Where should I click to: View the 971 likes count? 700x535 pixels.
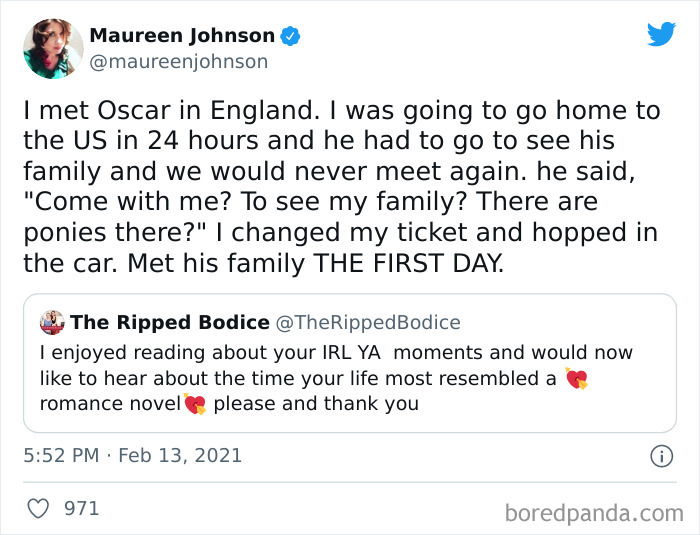[x=82, y=509]
